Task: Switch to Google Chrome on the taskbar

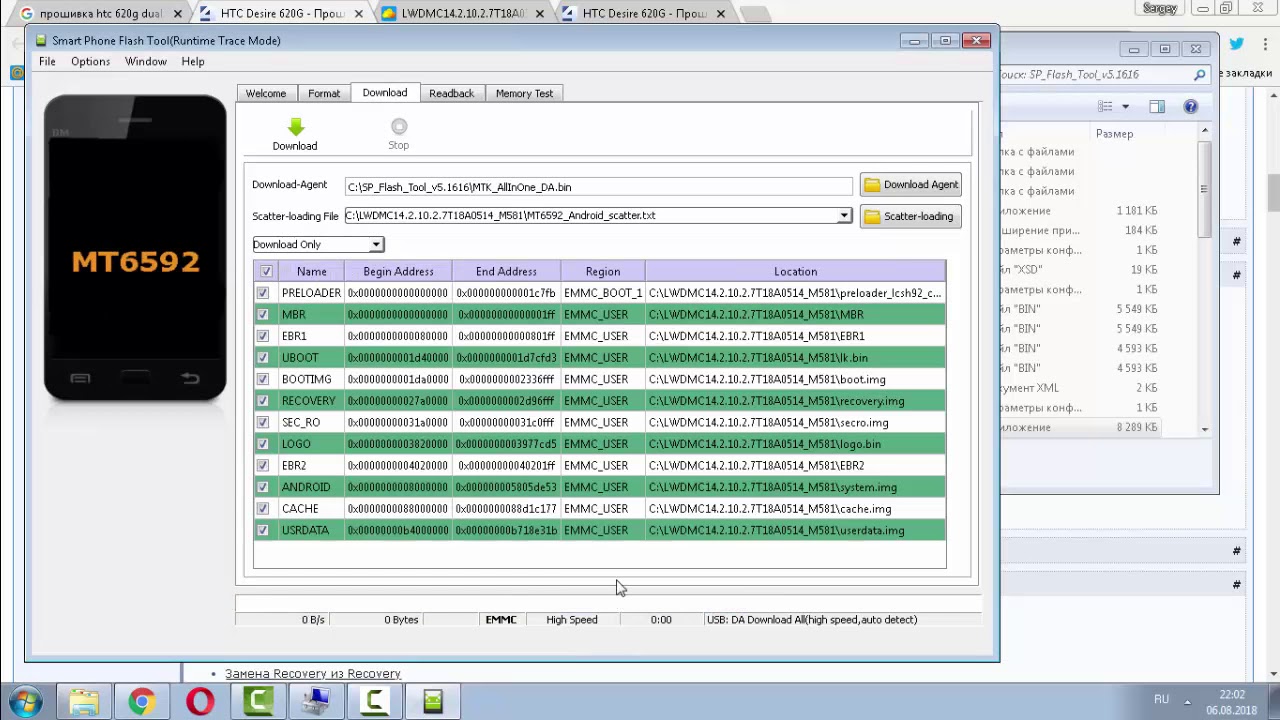Action: pyautogui.click(x=141, y=701)
